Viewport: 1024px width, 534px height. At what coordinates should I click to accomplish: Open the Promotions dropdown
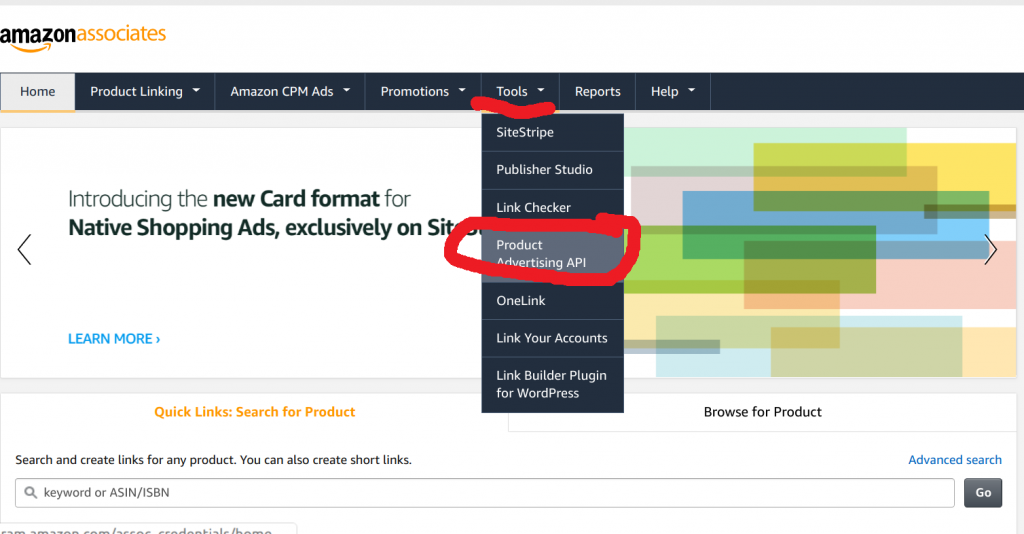coord(423,92)
